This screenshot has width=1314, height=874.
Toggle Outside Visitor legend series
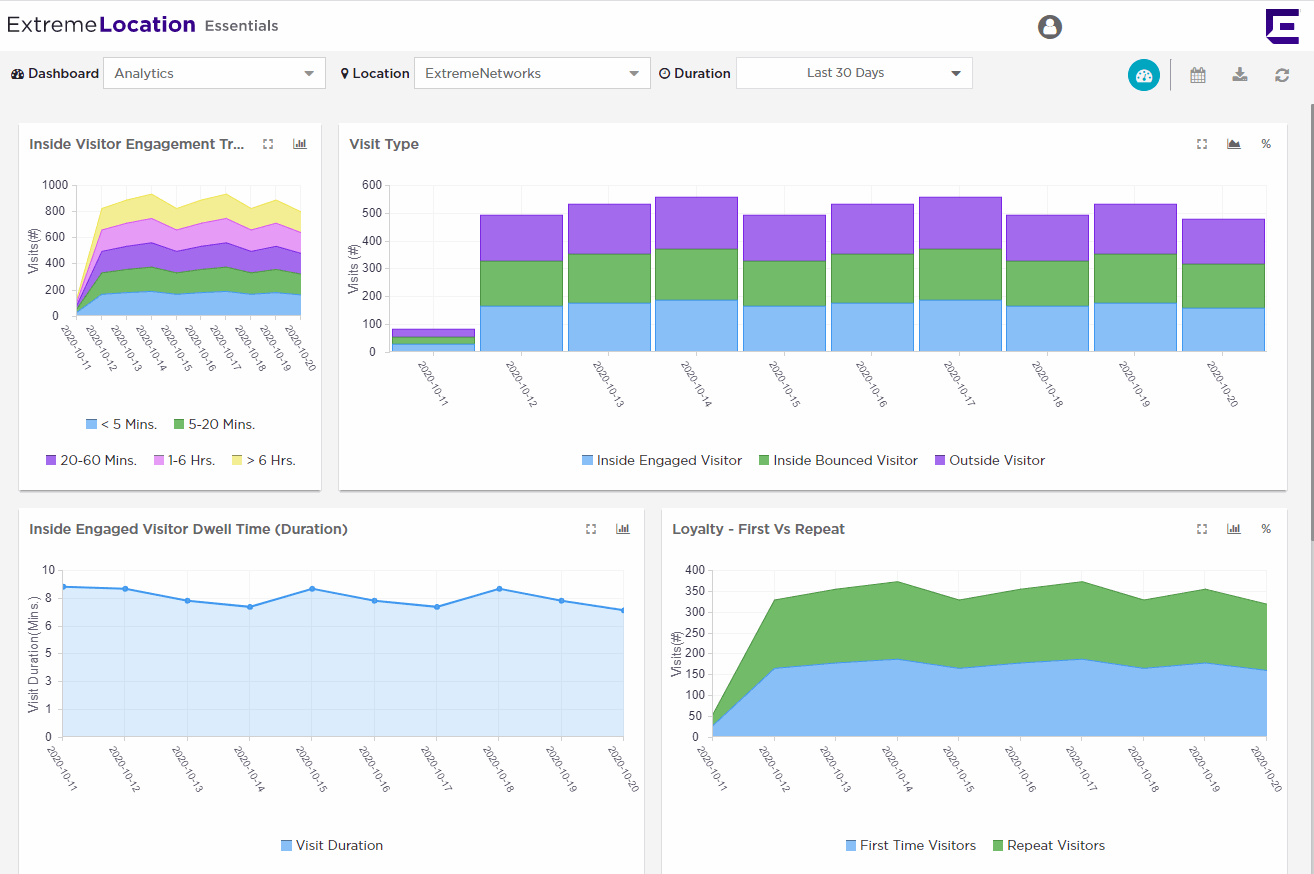pos(996,461)
